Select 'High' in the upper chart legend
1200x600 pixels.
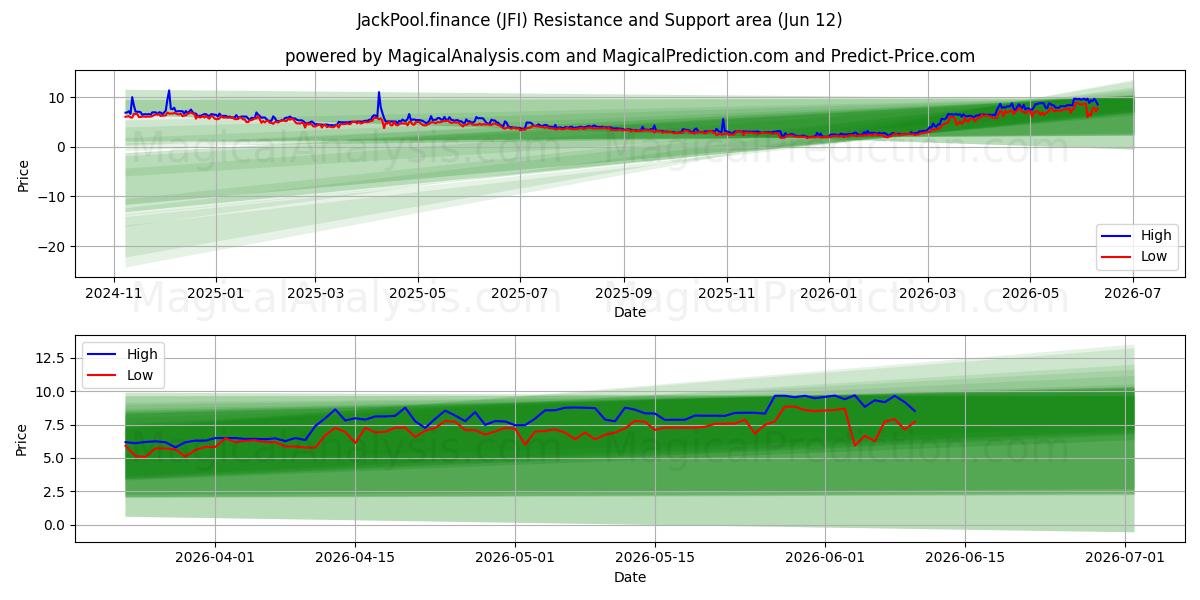click(x=1157, y=237)
